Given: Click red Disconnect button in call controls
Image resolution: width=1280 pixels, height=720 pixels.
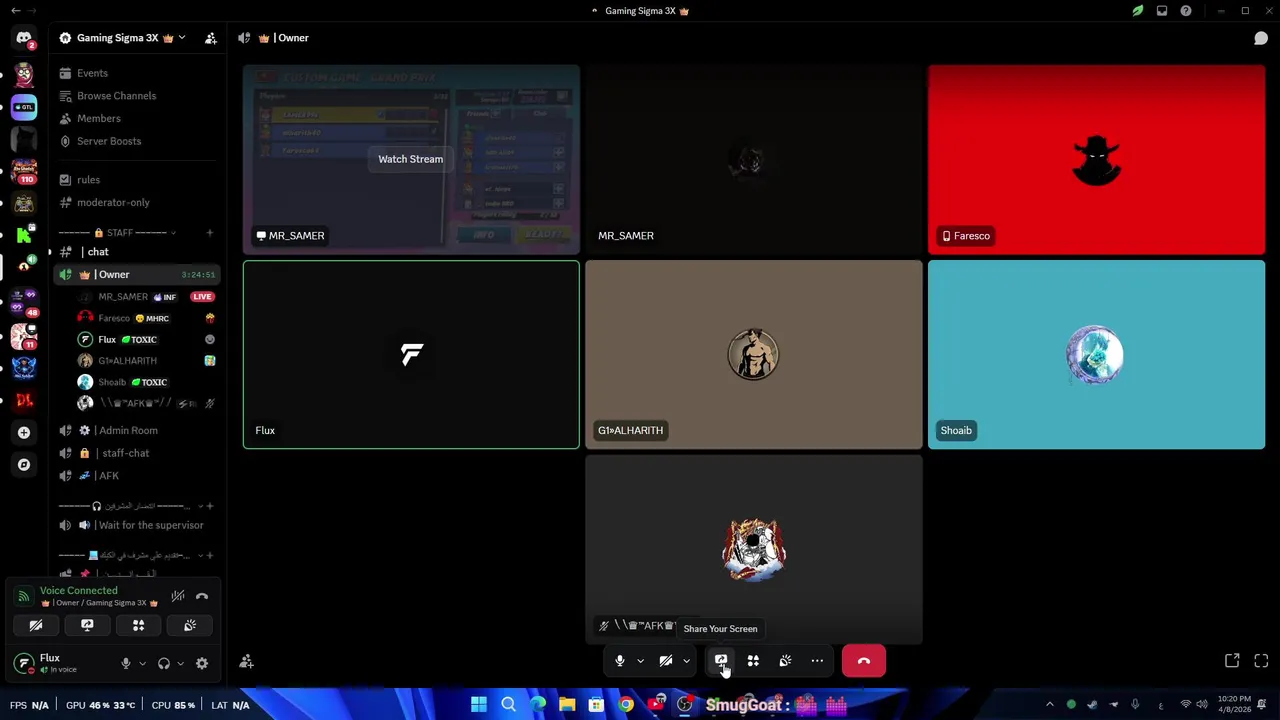Looking at the screenshot, I should [864, 661].
